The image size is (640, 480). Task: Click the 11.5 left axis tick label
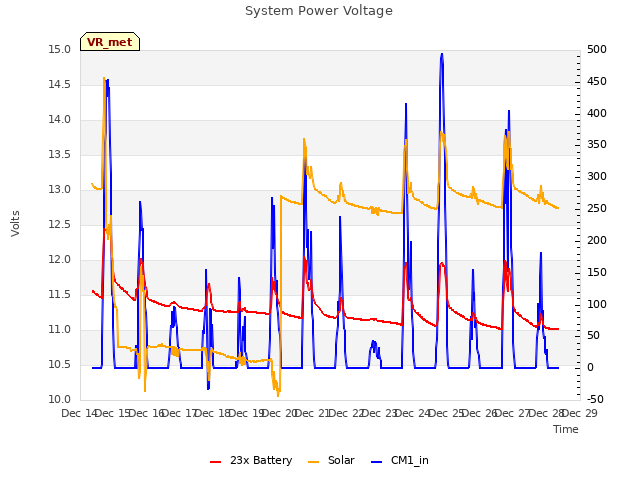[60, 295]
